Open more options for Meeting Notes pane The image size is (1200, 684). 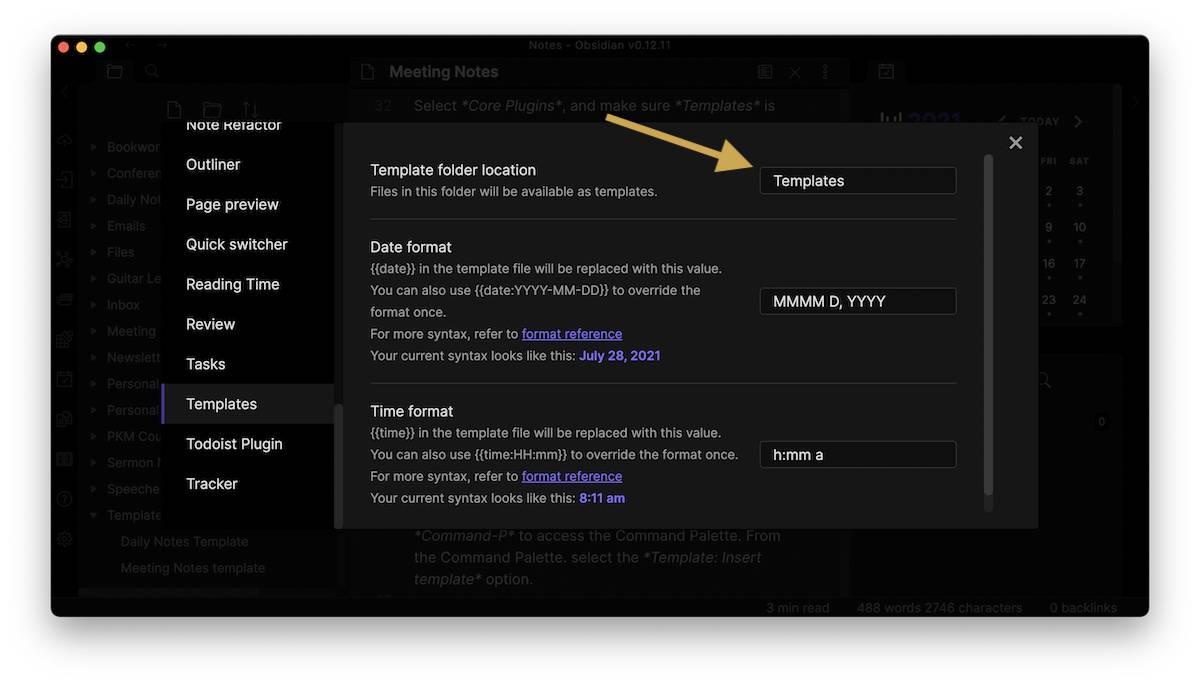pos(825,72)
